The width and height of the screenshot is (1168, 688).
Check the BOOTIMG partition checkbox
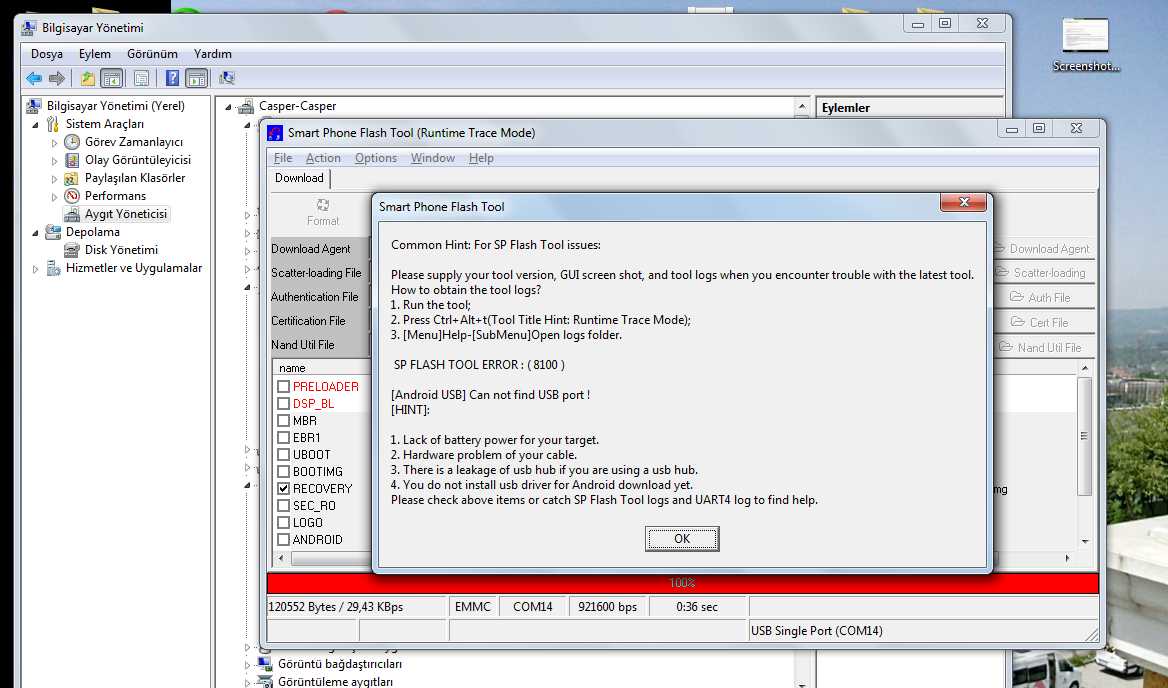click(x=283, y=471)
